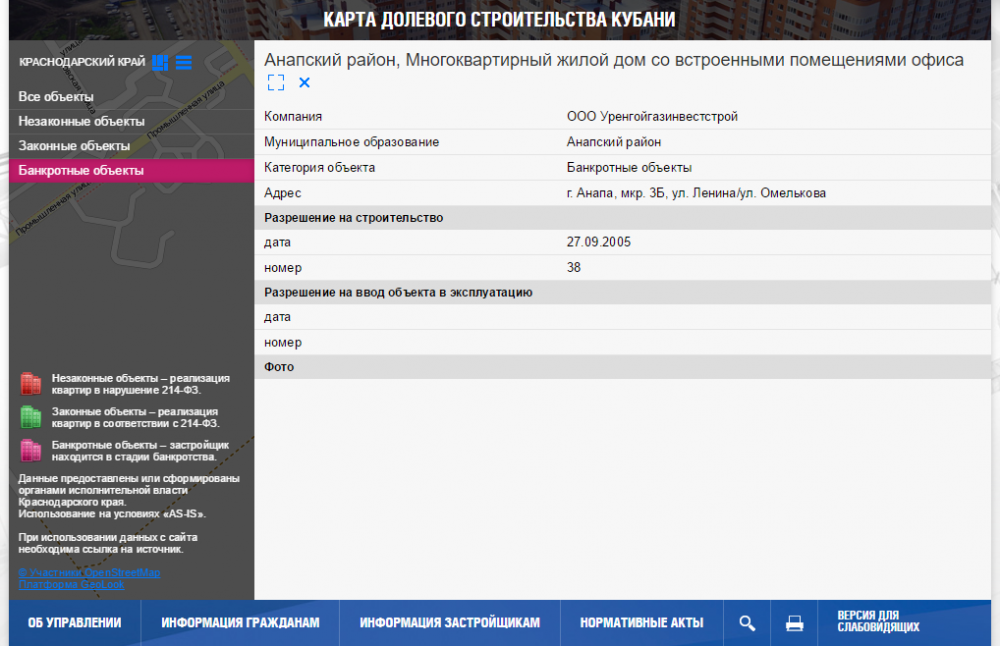Enable 'Версия для слабовидящих' mode
Image resolution: width=1000 pixels, height=646 pixels.
point(878,622)
